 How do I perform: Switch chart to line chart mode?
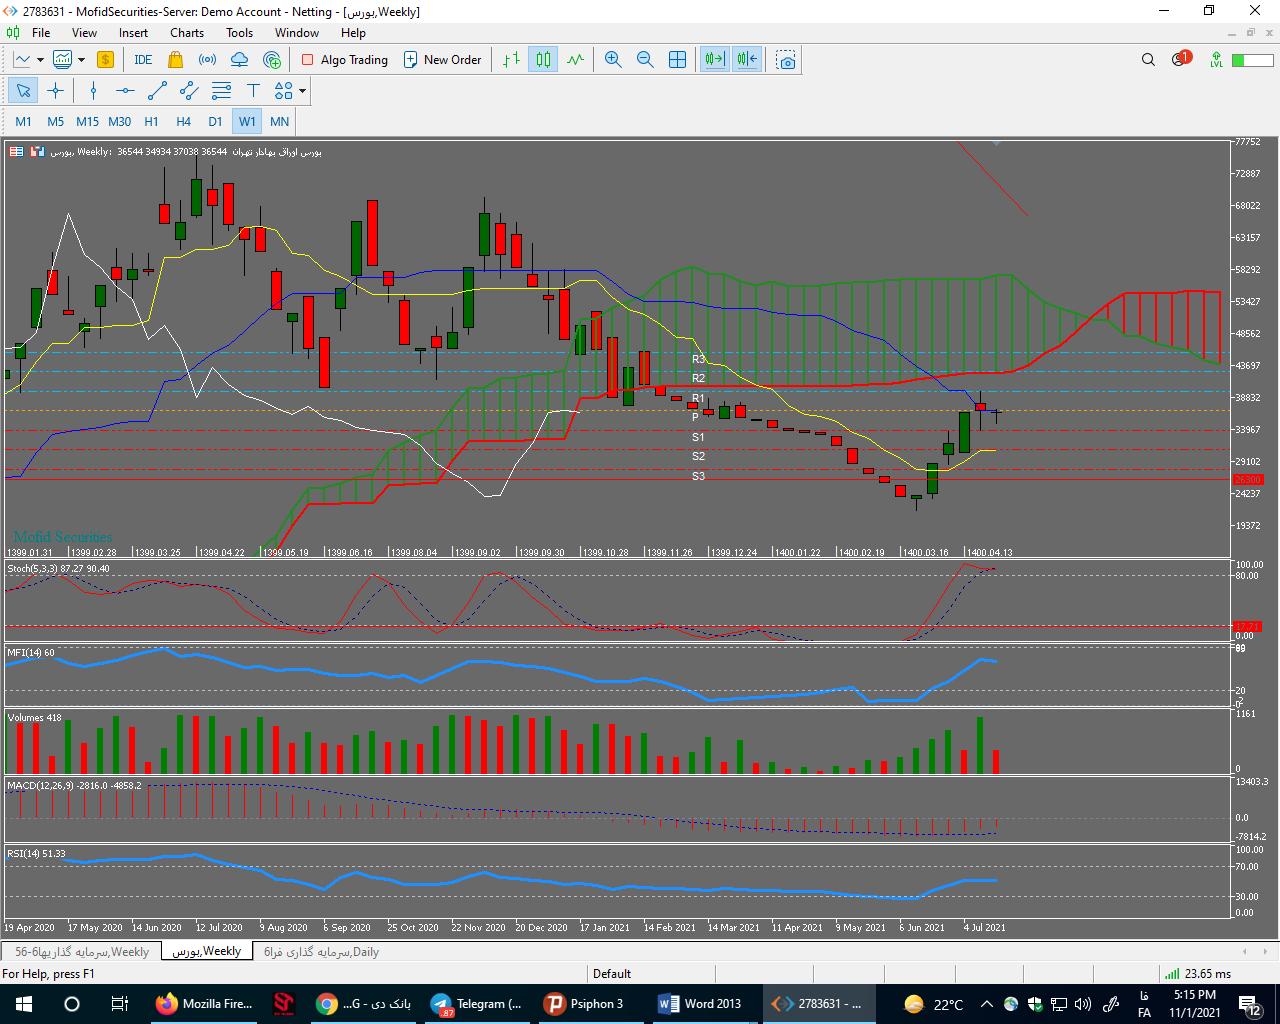575,60
